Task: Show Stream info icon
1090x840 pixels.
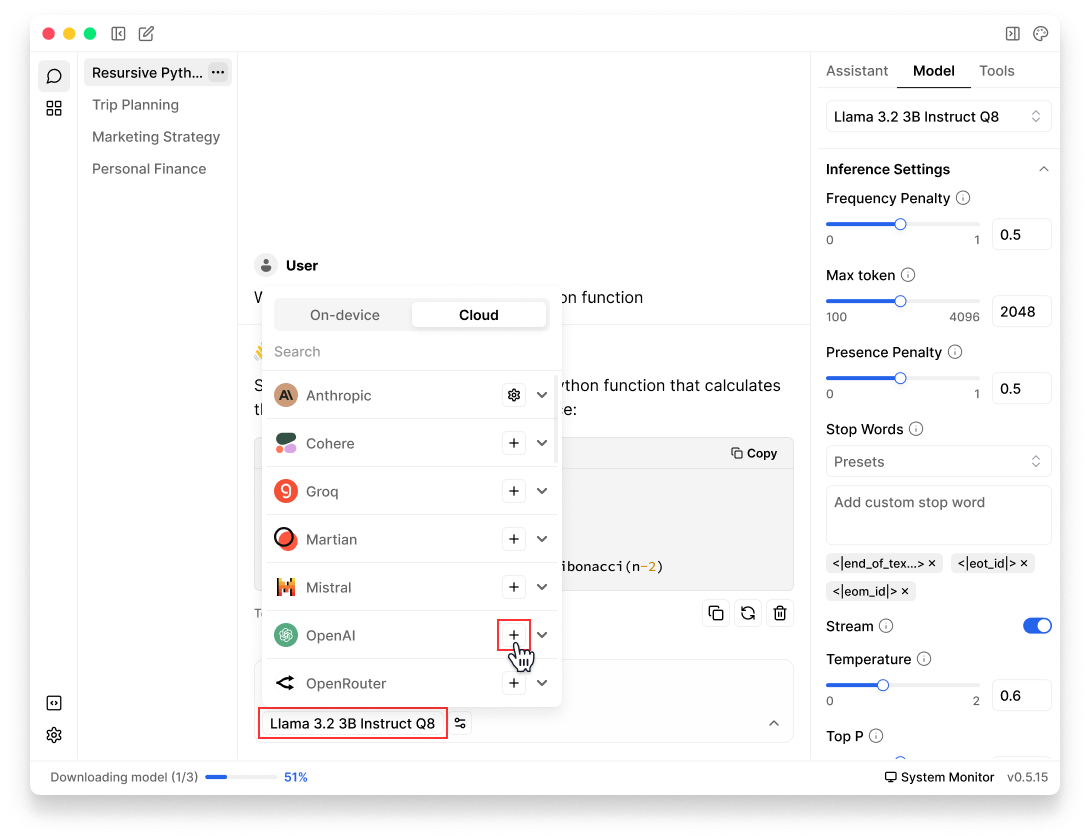Action: pyautogui.click(x=886, y=626)
